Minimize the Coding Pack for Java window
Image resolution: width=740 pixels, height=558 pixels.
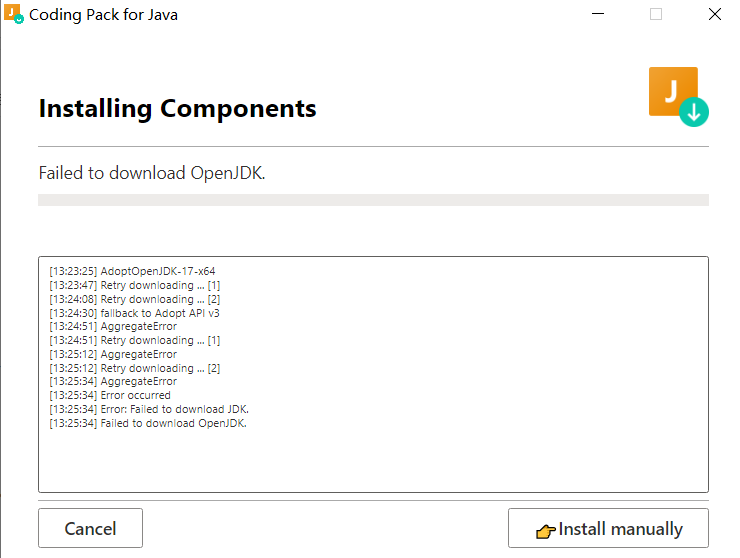click(x=598, y=14)
